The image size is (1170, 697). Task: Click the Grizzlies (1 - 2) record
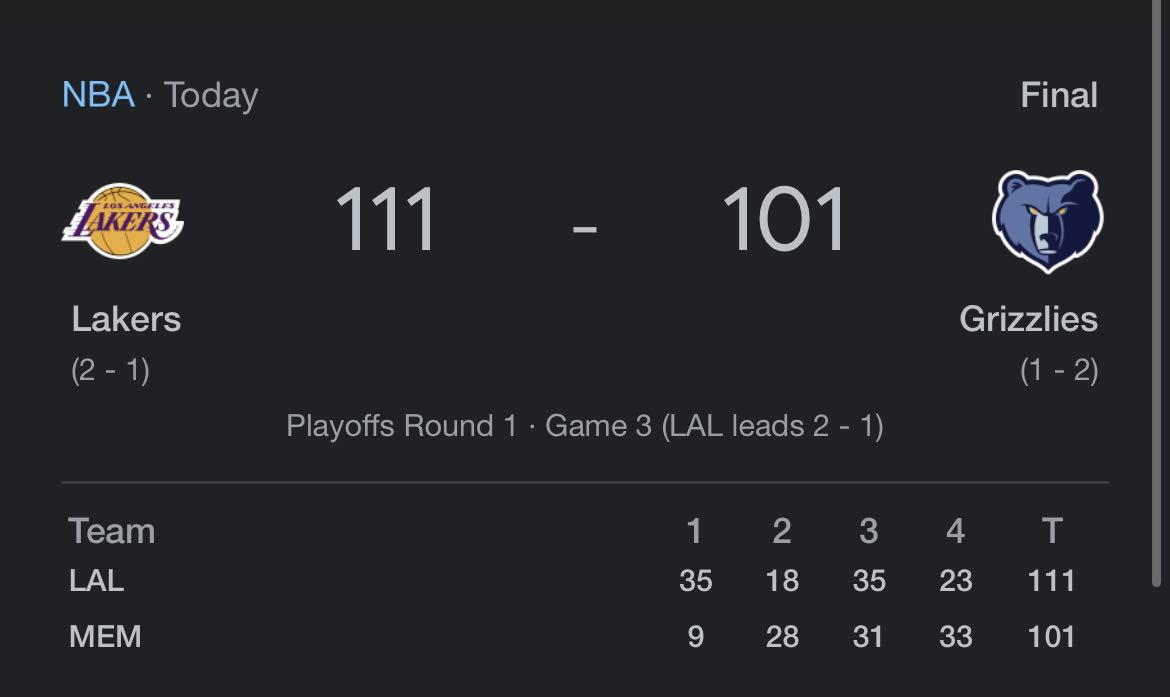coord(1059,370)
